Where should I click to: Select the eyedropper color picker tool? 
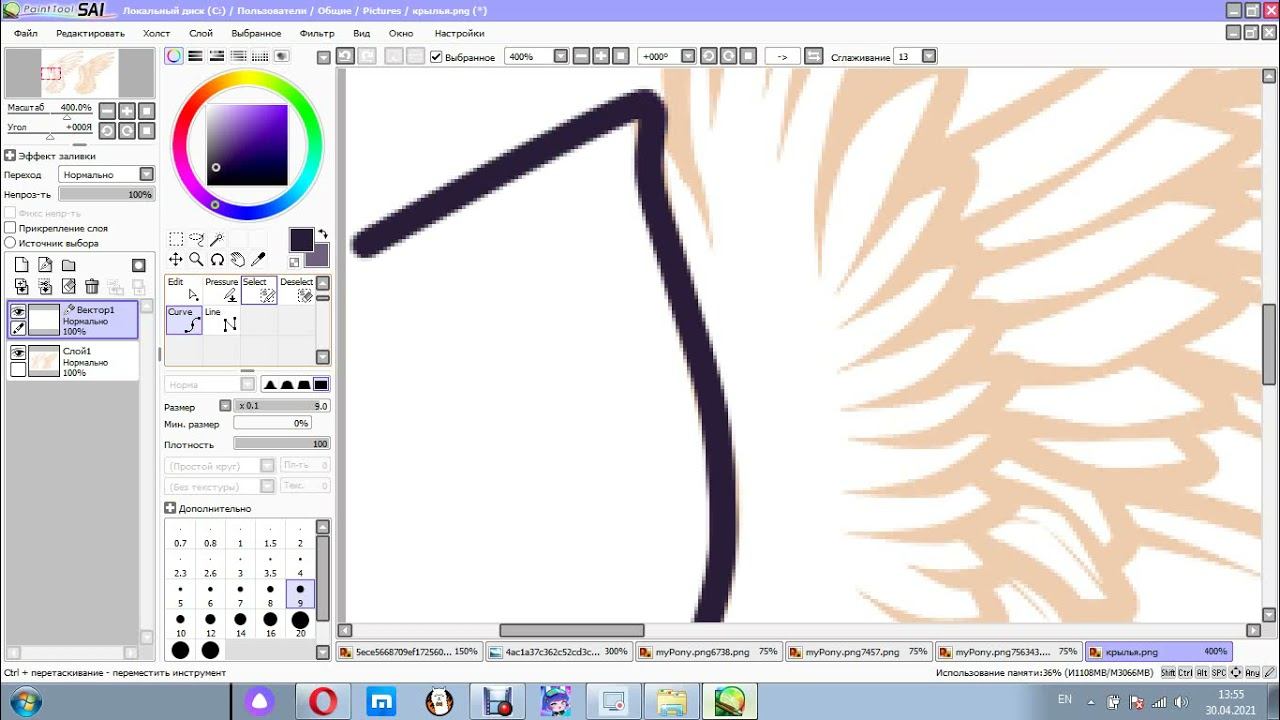tap(257, 259)
